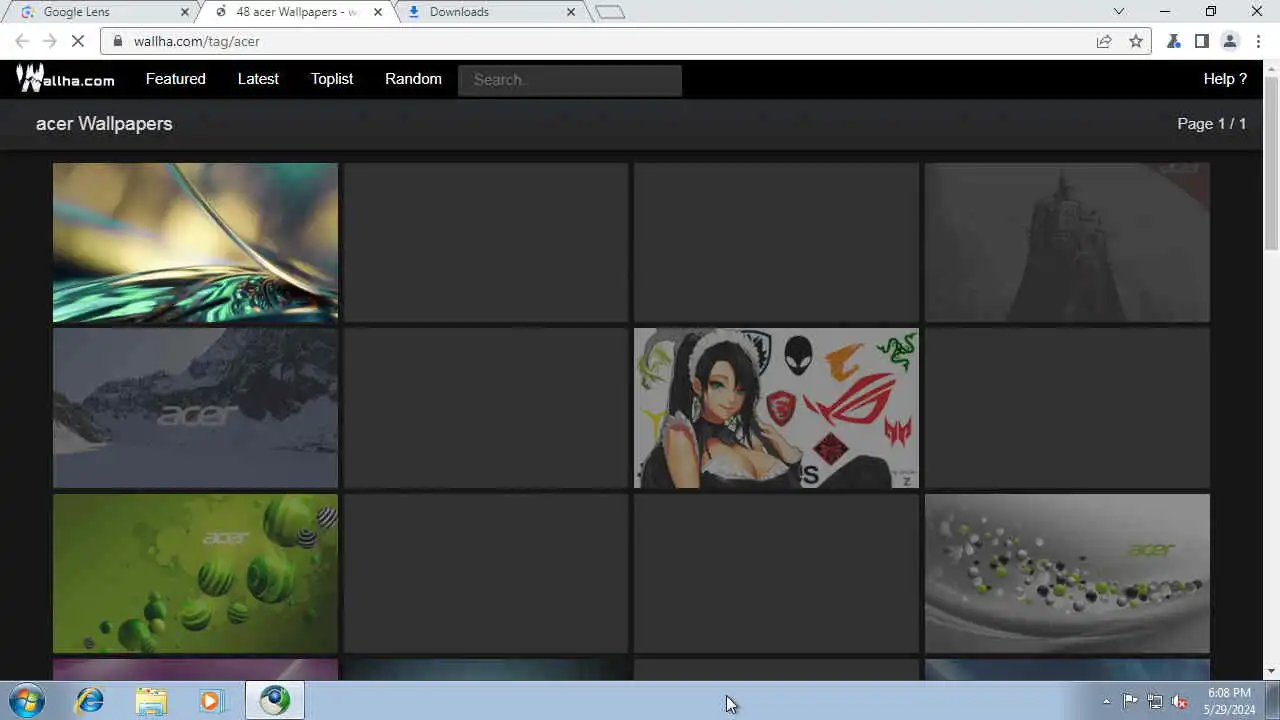Open Windows Explorer from the taskbar
Image resolution: width=1280 pixels, height=720 pixels.
tap(151, 701)
